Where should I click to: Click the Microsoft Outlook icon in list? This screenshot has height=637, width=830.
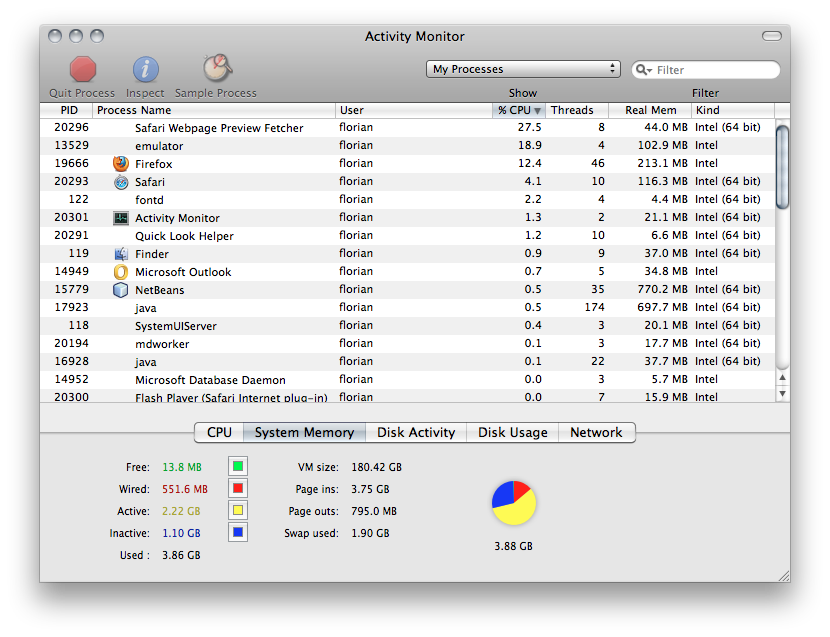(121, 272)
